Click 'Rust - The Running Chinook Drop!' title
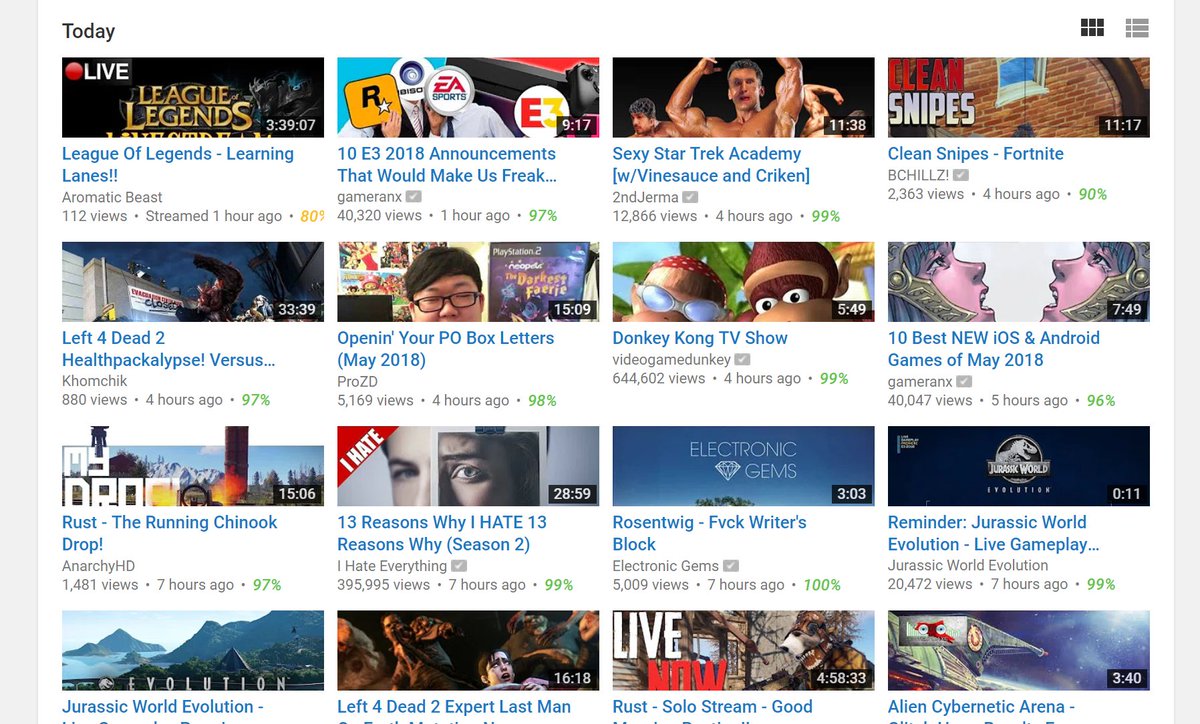The width and height of the screenshot is (1200, 724). tap(170, 533)
